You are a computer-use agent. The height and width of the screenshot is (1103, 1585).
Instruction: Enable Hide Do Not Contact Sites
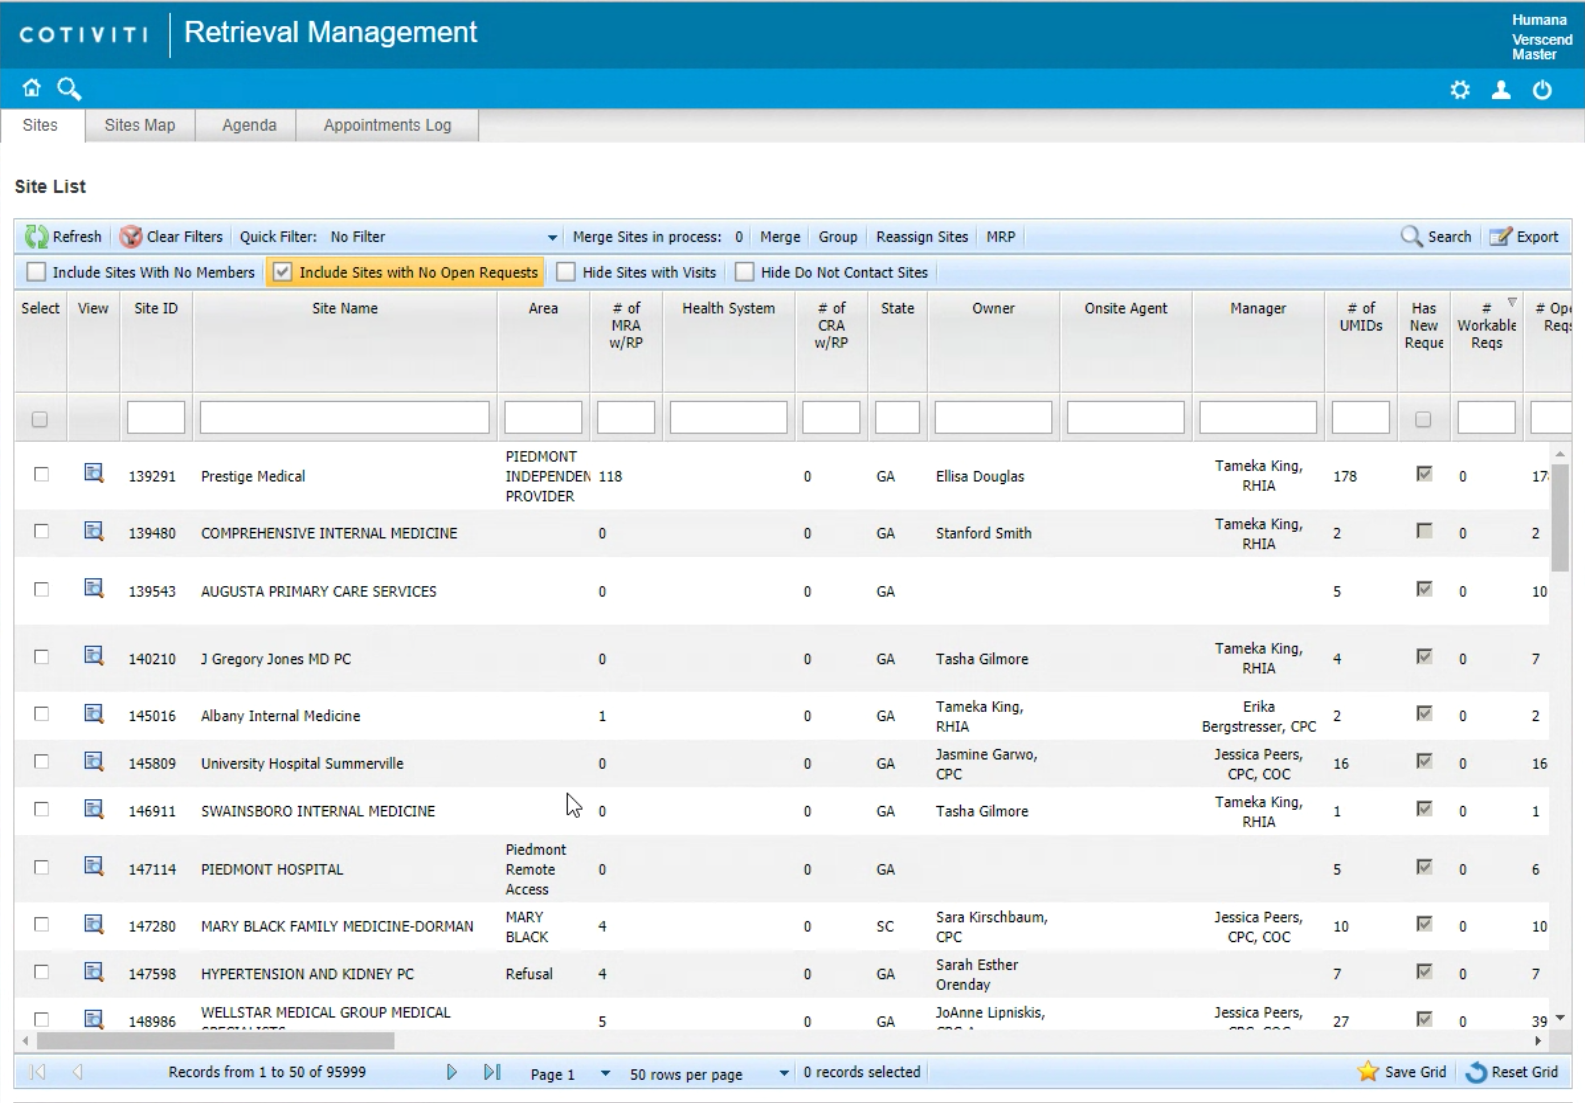pos(745,272)
